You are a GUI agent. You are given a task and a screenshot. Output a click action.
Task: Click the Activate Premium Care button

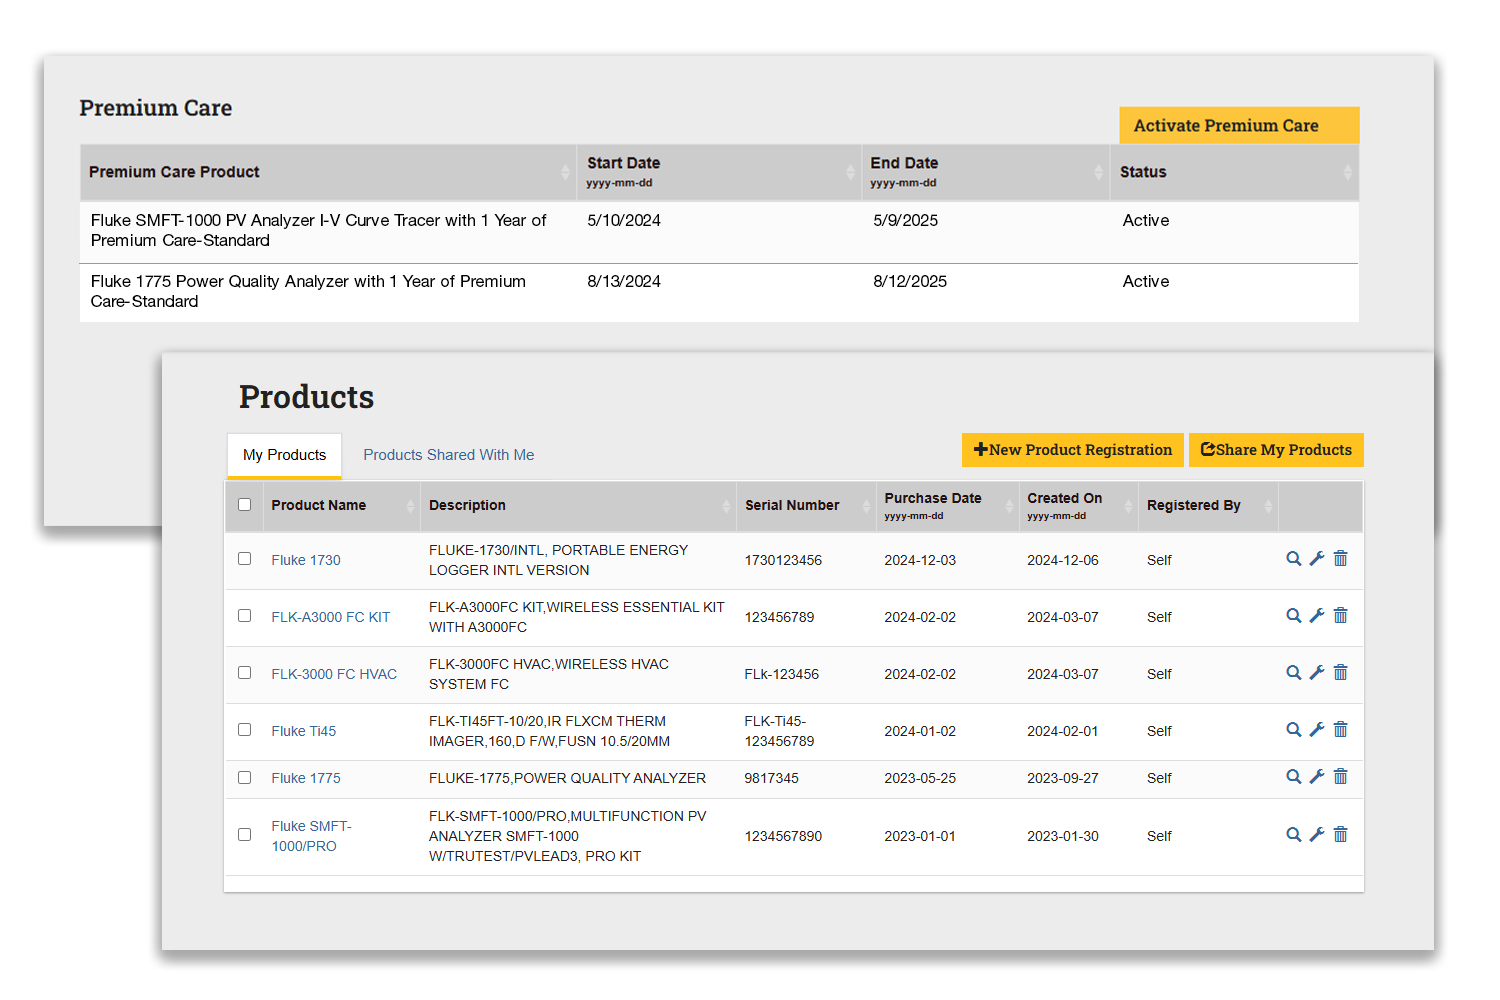coord(1238,126)
